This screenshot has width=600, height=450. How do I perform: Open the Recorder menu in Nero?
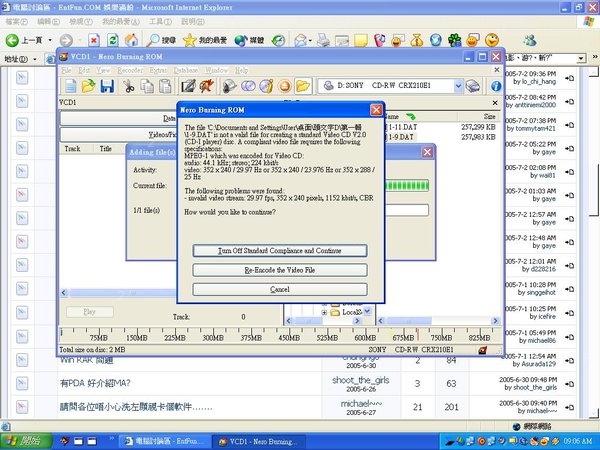130,70
